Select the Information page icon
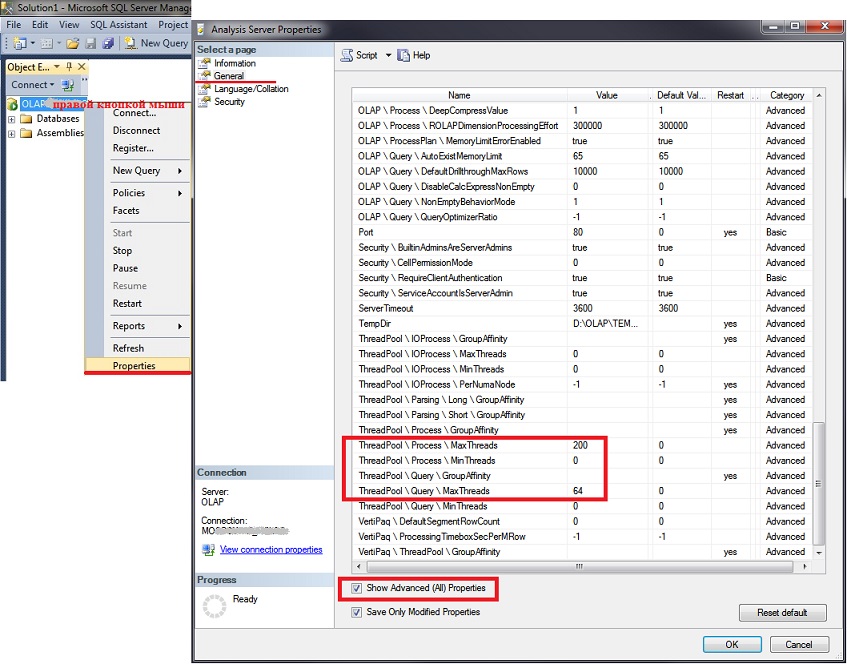The image size is (847, 664). click(x=204, y=63)
